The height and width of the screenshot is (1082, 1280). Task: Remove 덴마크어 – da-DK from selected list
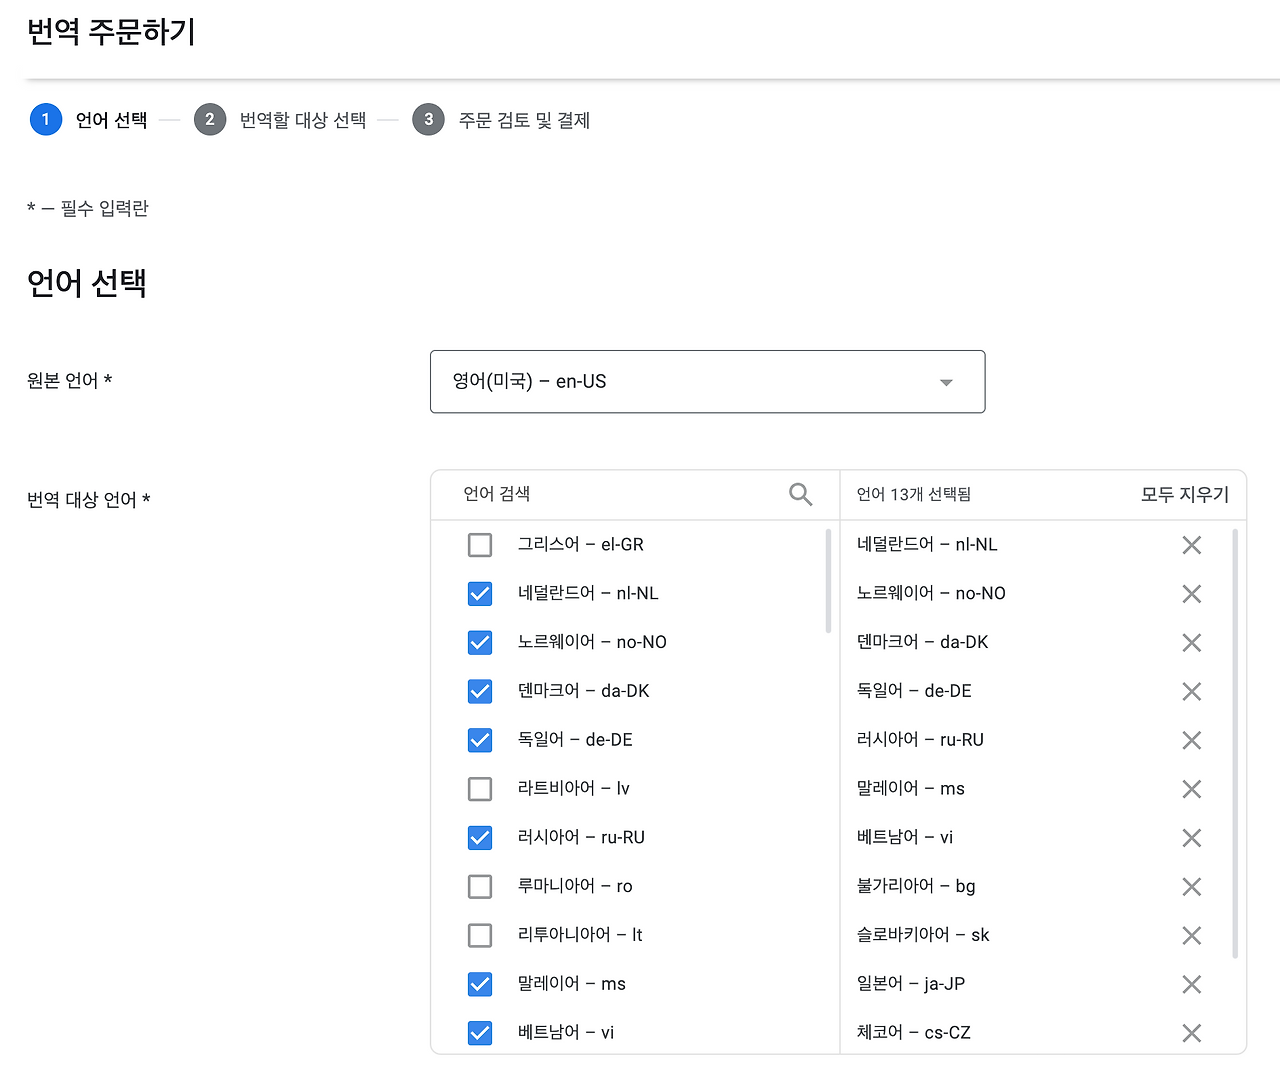1191,643
